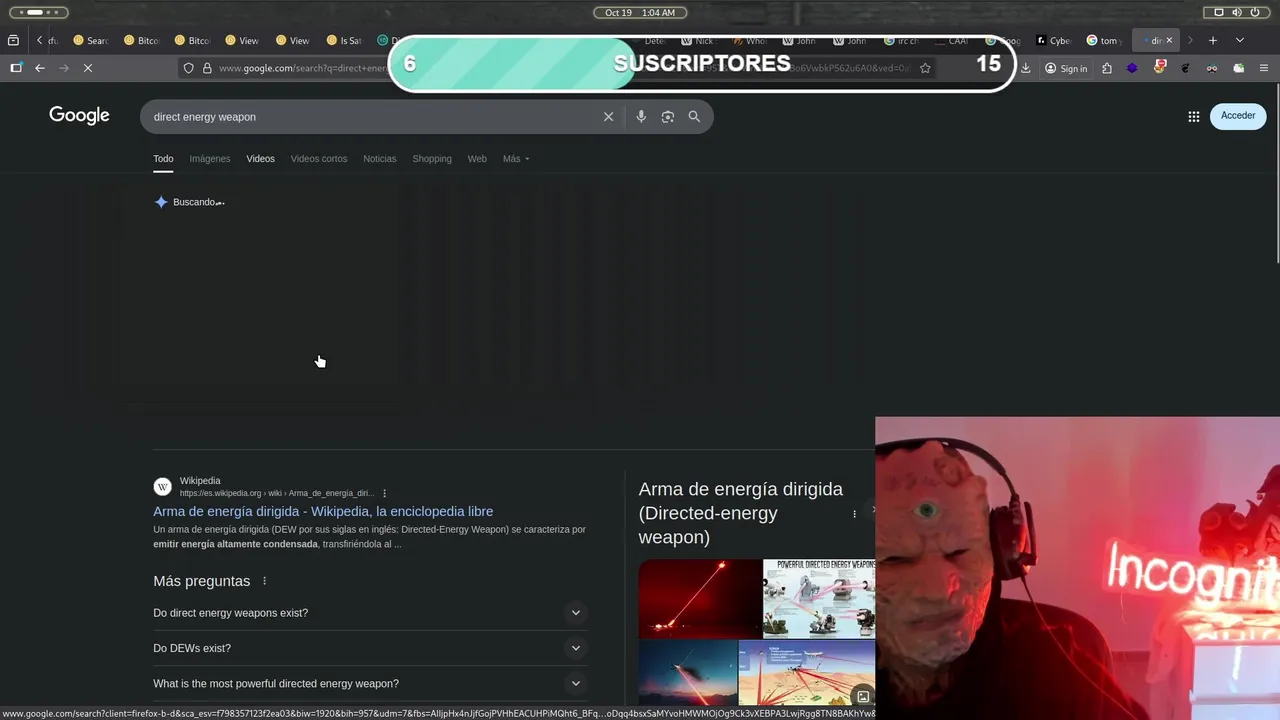This screenshot has height=720, width=1280.
Task: Open the Firefox hamburger menu
Action: coord(1264,68)
